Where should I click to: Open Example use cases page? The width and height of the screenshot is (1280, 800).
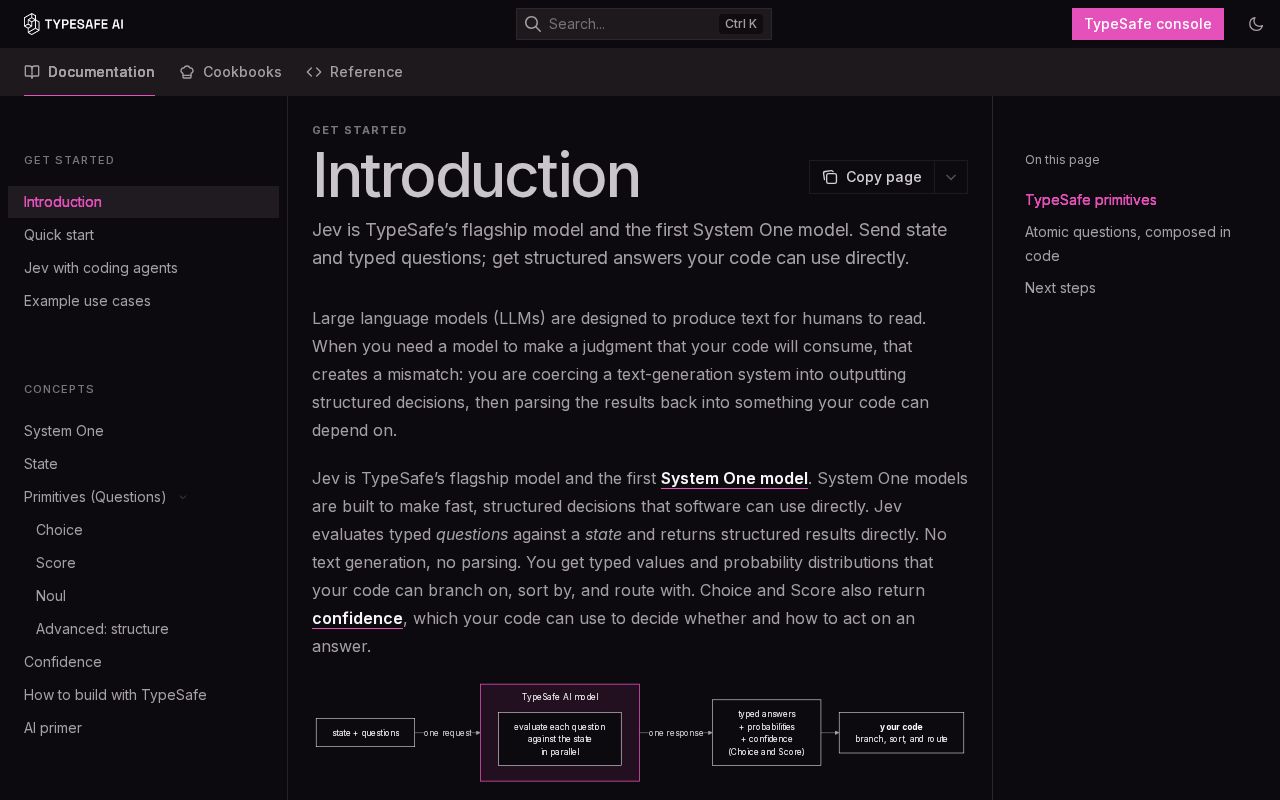[143, 301]
